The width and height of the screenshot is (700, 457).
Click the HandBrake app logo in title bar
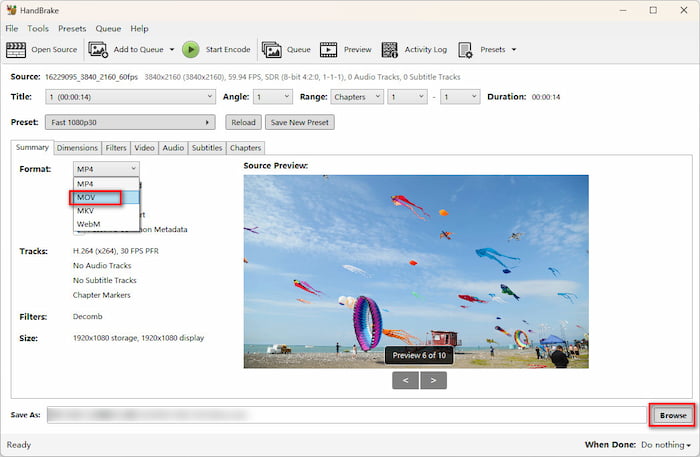point(11,10)
